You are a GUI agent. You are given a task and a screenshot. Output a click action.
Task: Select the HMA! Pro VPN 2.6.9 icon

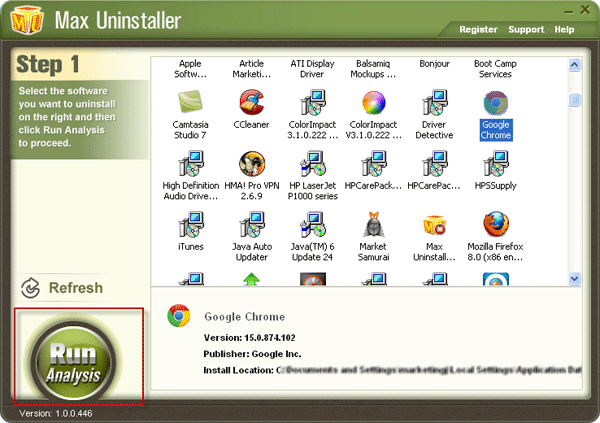pos(252,163)
